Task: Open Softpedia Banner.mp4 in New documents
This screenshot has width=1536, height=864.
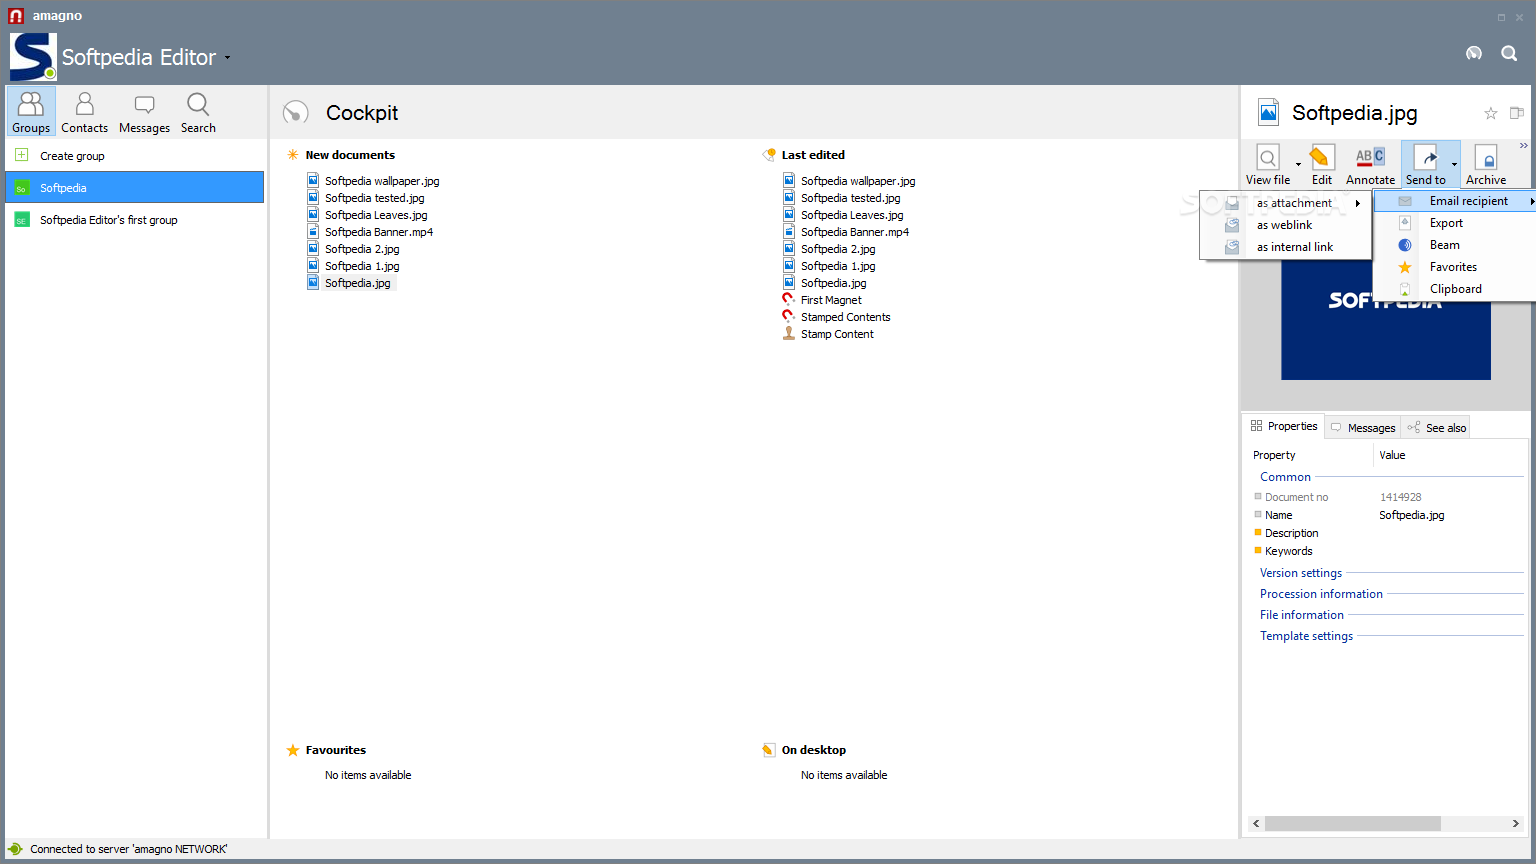Action: 379,232
